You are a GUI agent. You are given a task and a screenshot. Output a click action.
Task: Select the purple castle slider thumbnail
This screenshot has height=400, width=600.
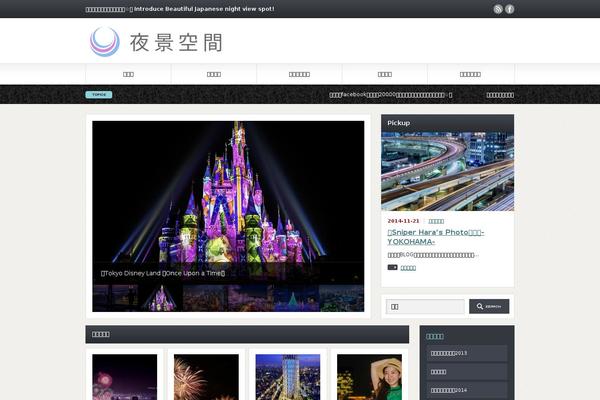click(x=160, y=298)
